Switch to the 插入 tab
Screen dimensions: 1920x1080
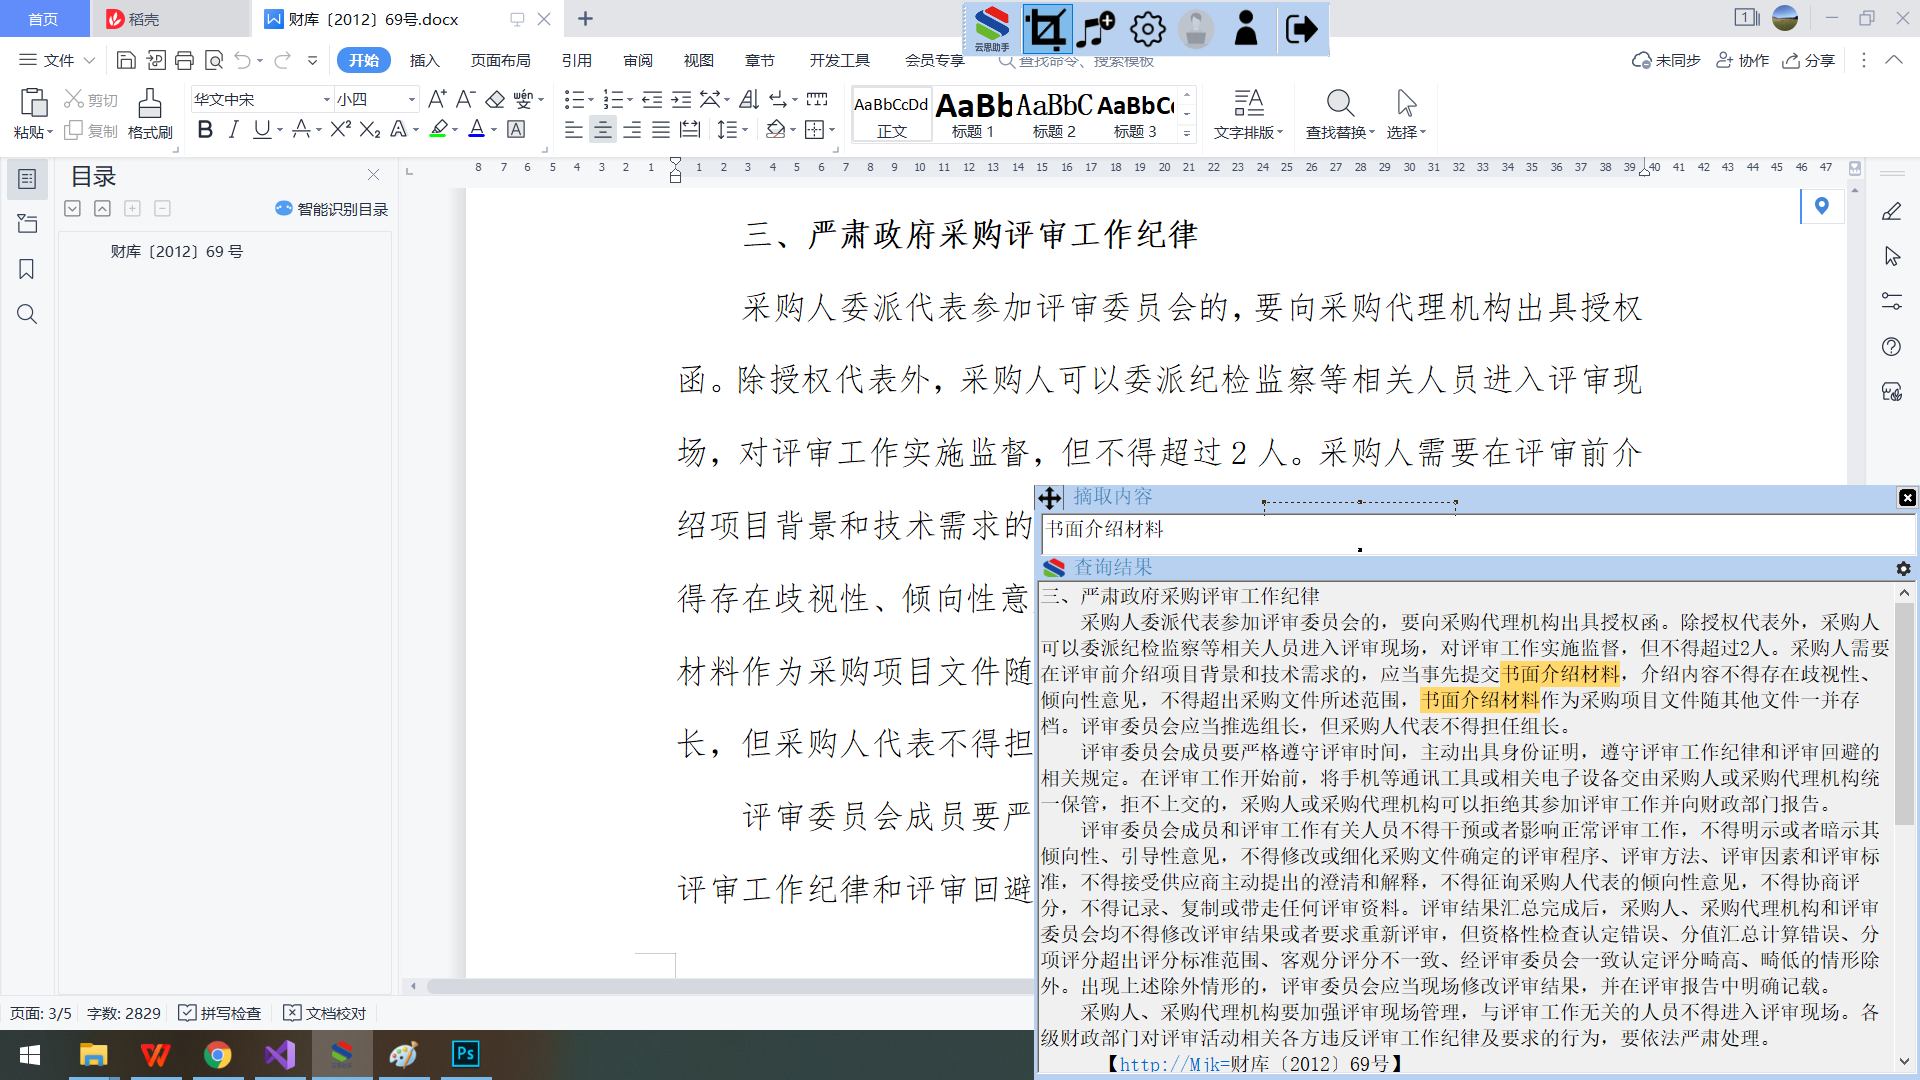click(x=424, y=60)
